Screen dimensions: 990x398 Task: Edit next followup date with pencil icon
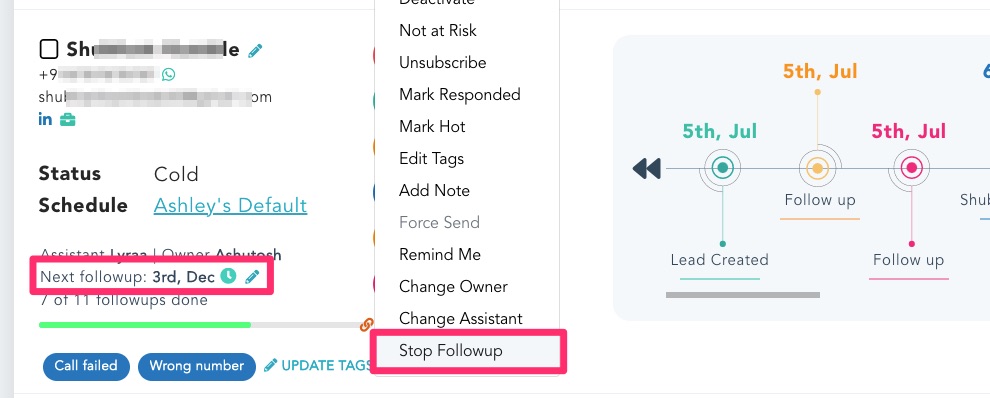(x=252, y=277)
